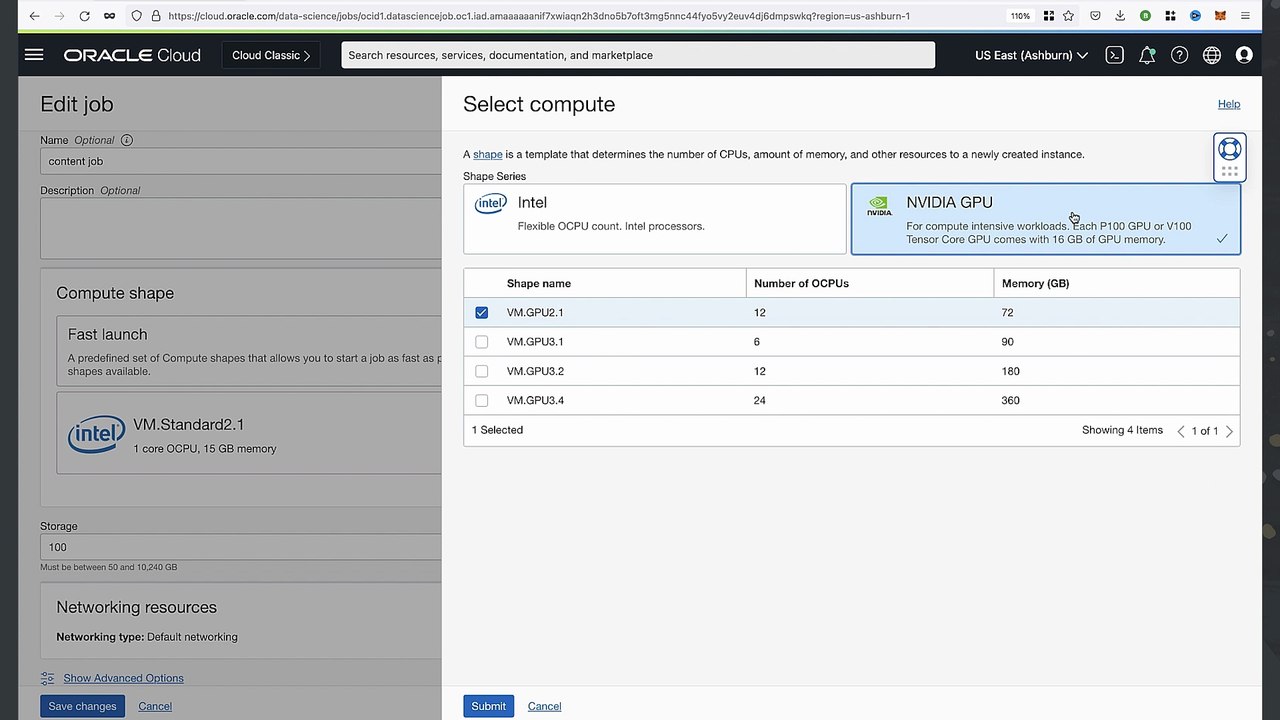Click the shield tracking protection icon
1280x720 pixels.
click(x=137, y=16)
